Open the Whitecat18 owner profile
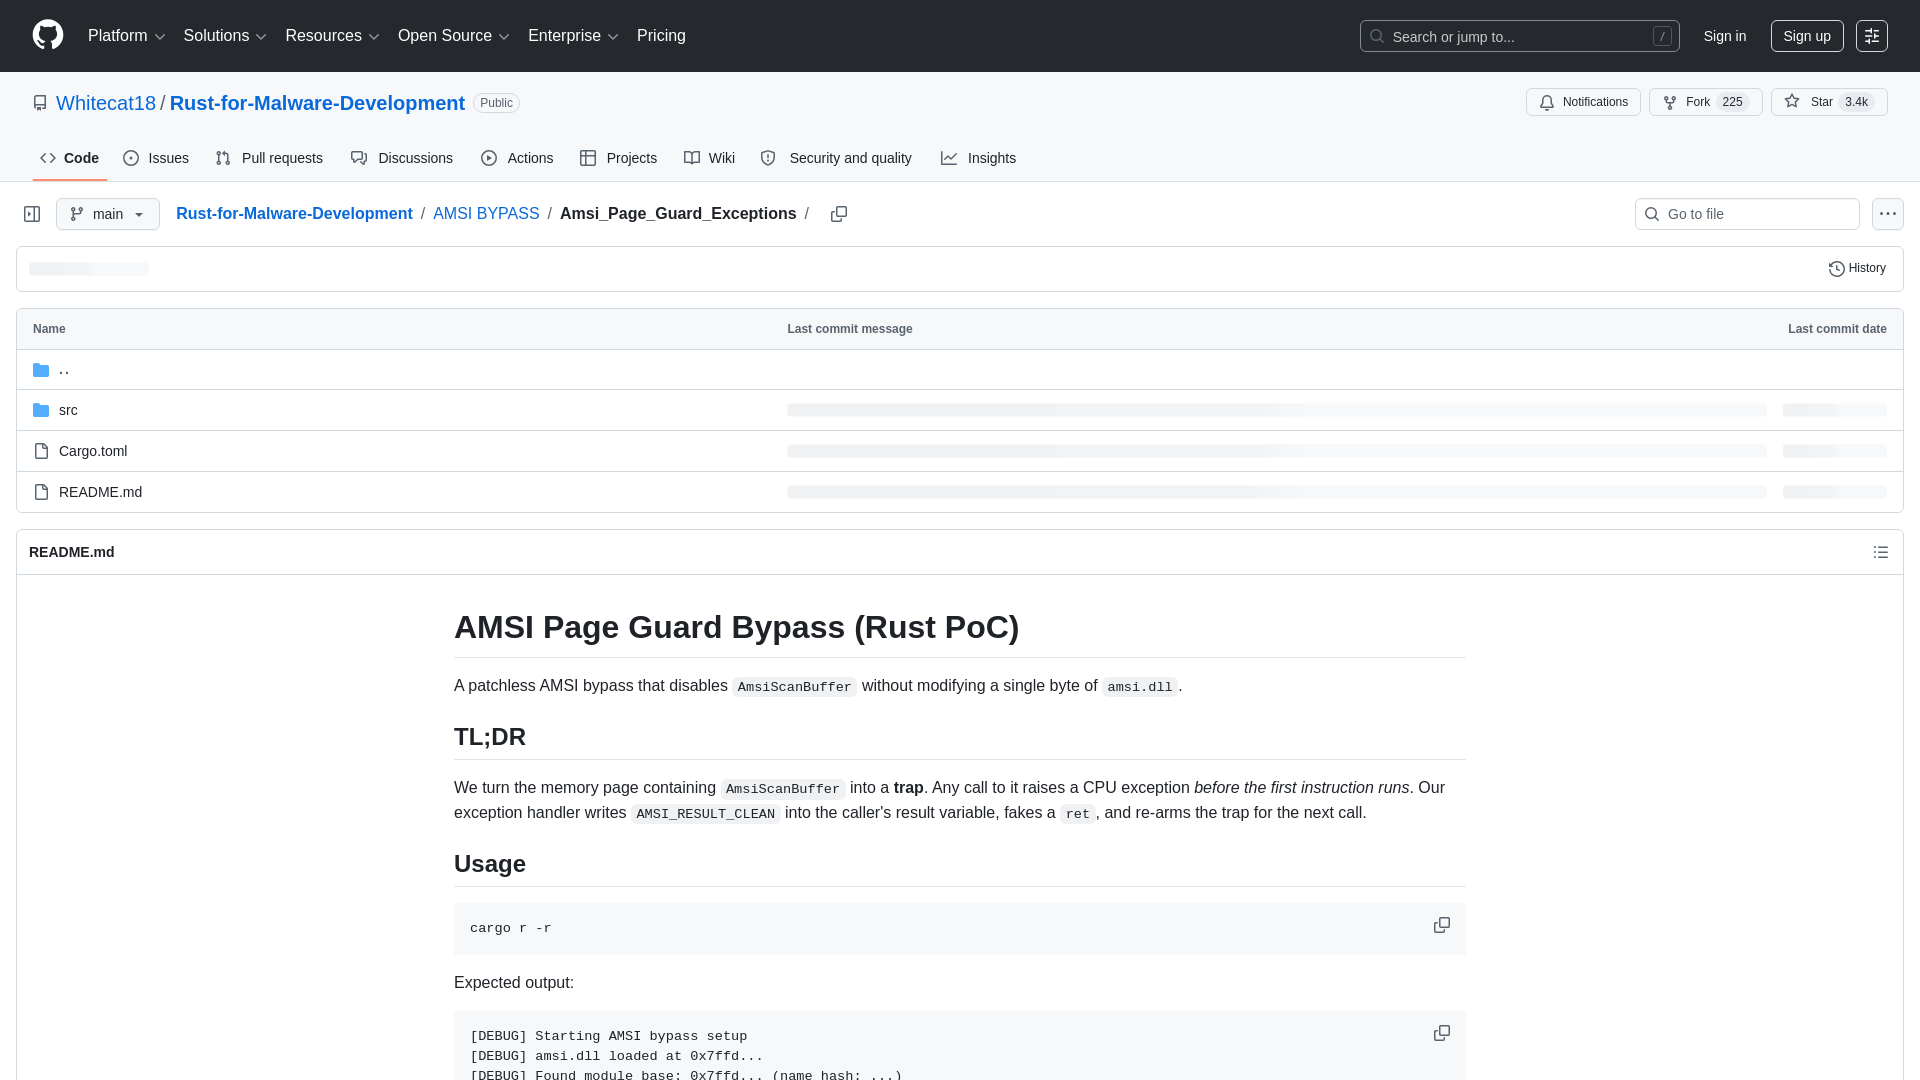Image resolution: width=1920 pixels, height=1080 pixels. coord(106,103)
